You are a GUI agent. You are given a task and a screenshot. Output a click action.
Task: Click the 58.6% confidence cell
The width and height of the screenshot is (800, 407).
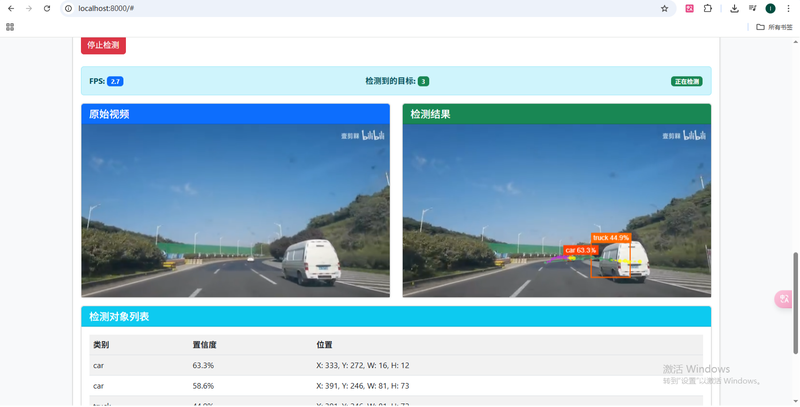(x=203, y=386)
